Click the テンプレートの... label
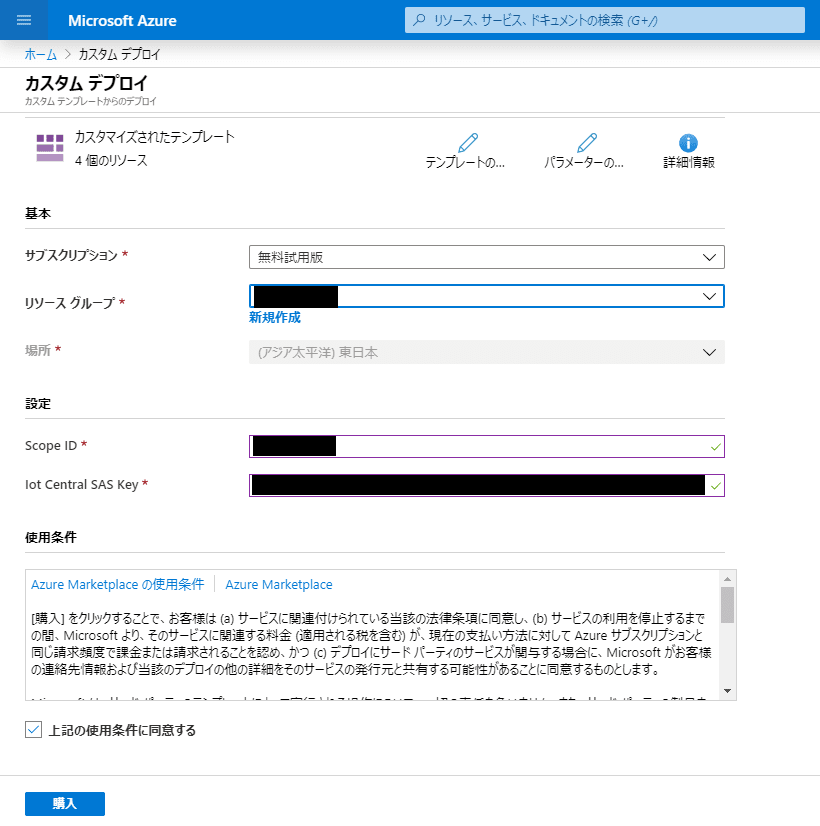 click(x=465, y=163)
